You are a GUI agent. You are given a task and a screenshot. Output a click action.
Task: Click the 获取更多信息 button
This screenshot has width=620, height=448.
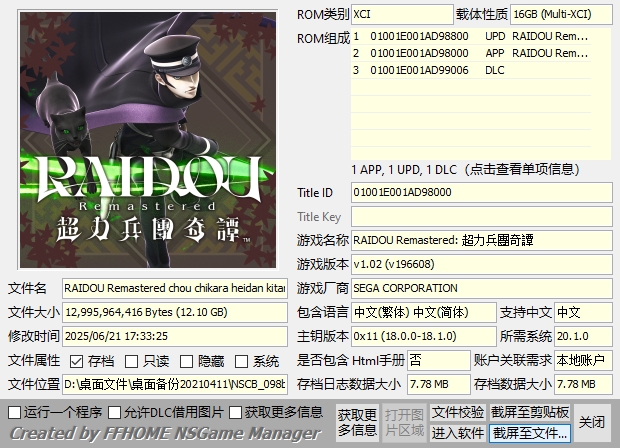coord(357,423)
